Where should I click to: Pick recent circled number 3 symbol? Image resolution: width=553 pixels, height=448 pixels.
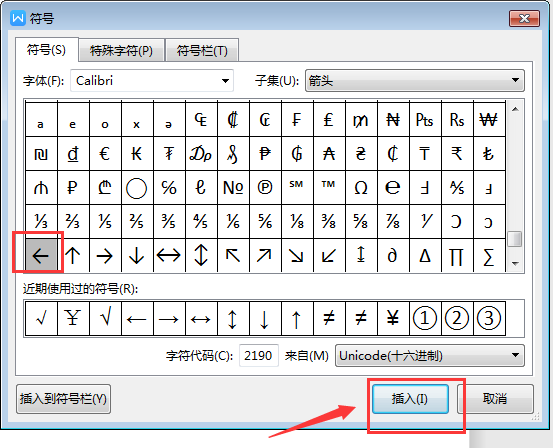point(489,318)
